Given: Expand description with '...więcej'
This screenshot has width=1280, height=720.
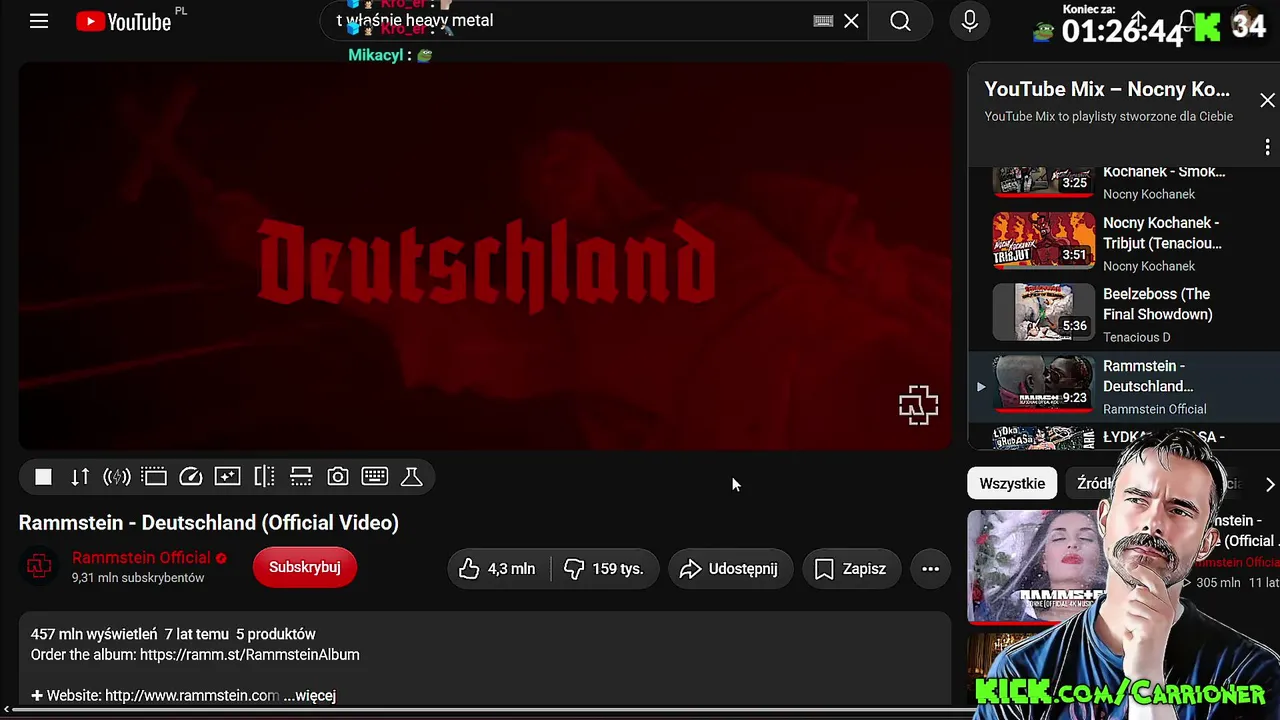Looking at the screenshot, I should pos(310,696).
